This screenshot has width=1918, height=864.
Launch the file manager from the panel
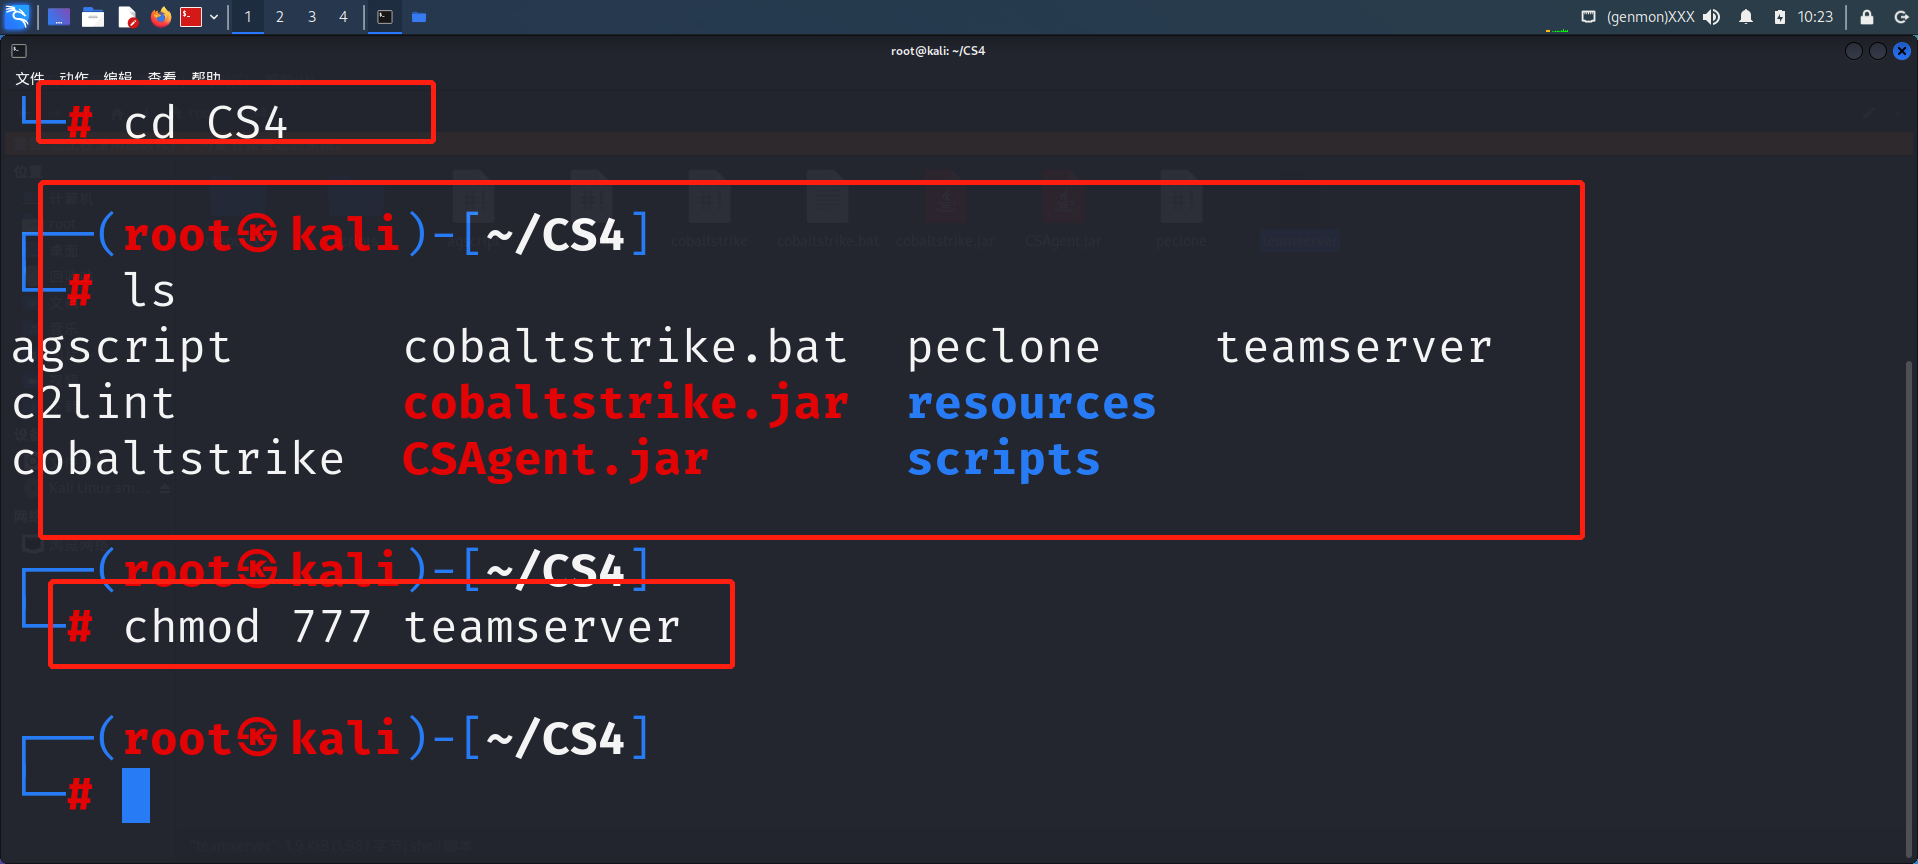[93, 17]
